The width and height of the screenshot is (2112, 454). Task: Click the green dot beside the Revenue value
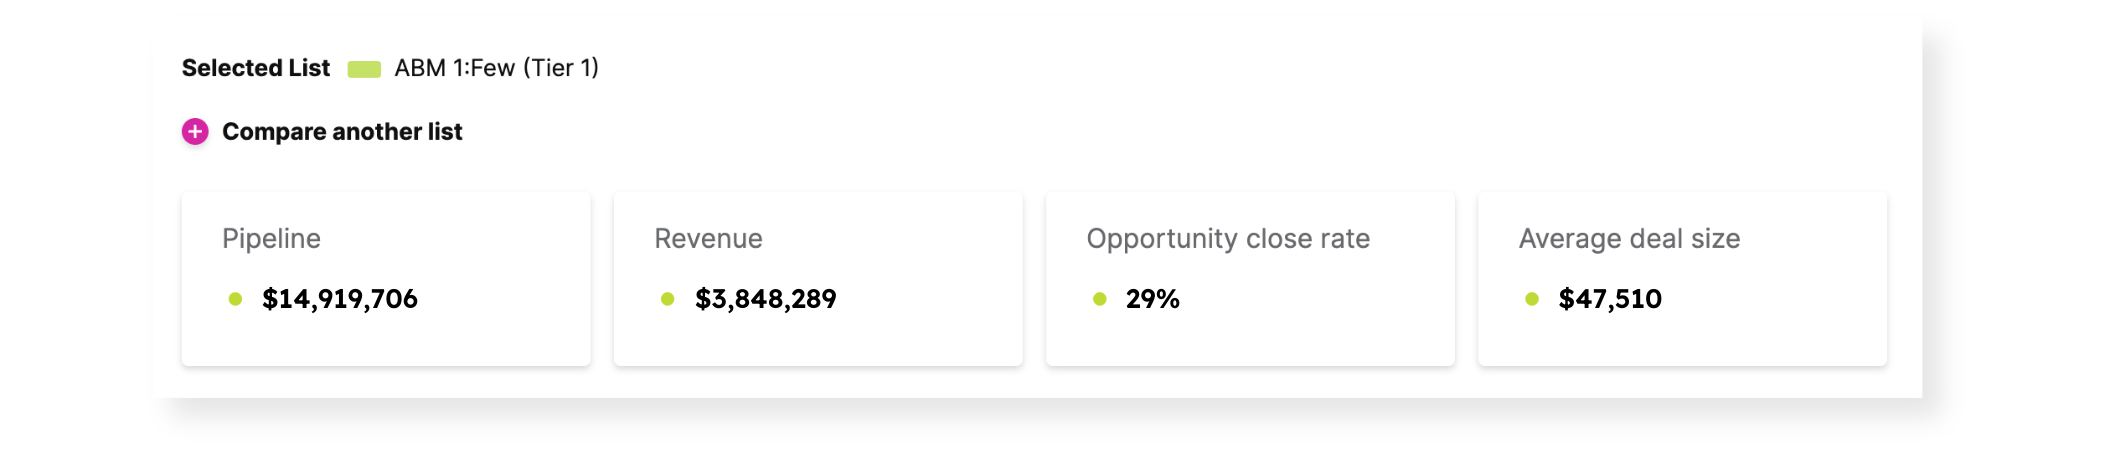pos(667,299)
